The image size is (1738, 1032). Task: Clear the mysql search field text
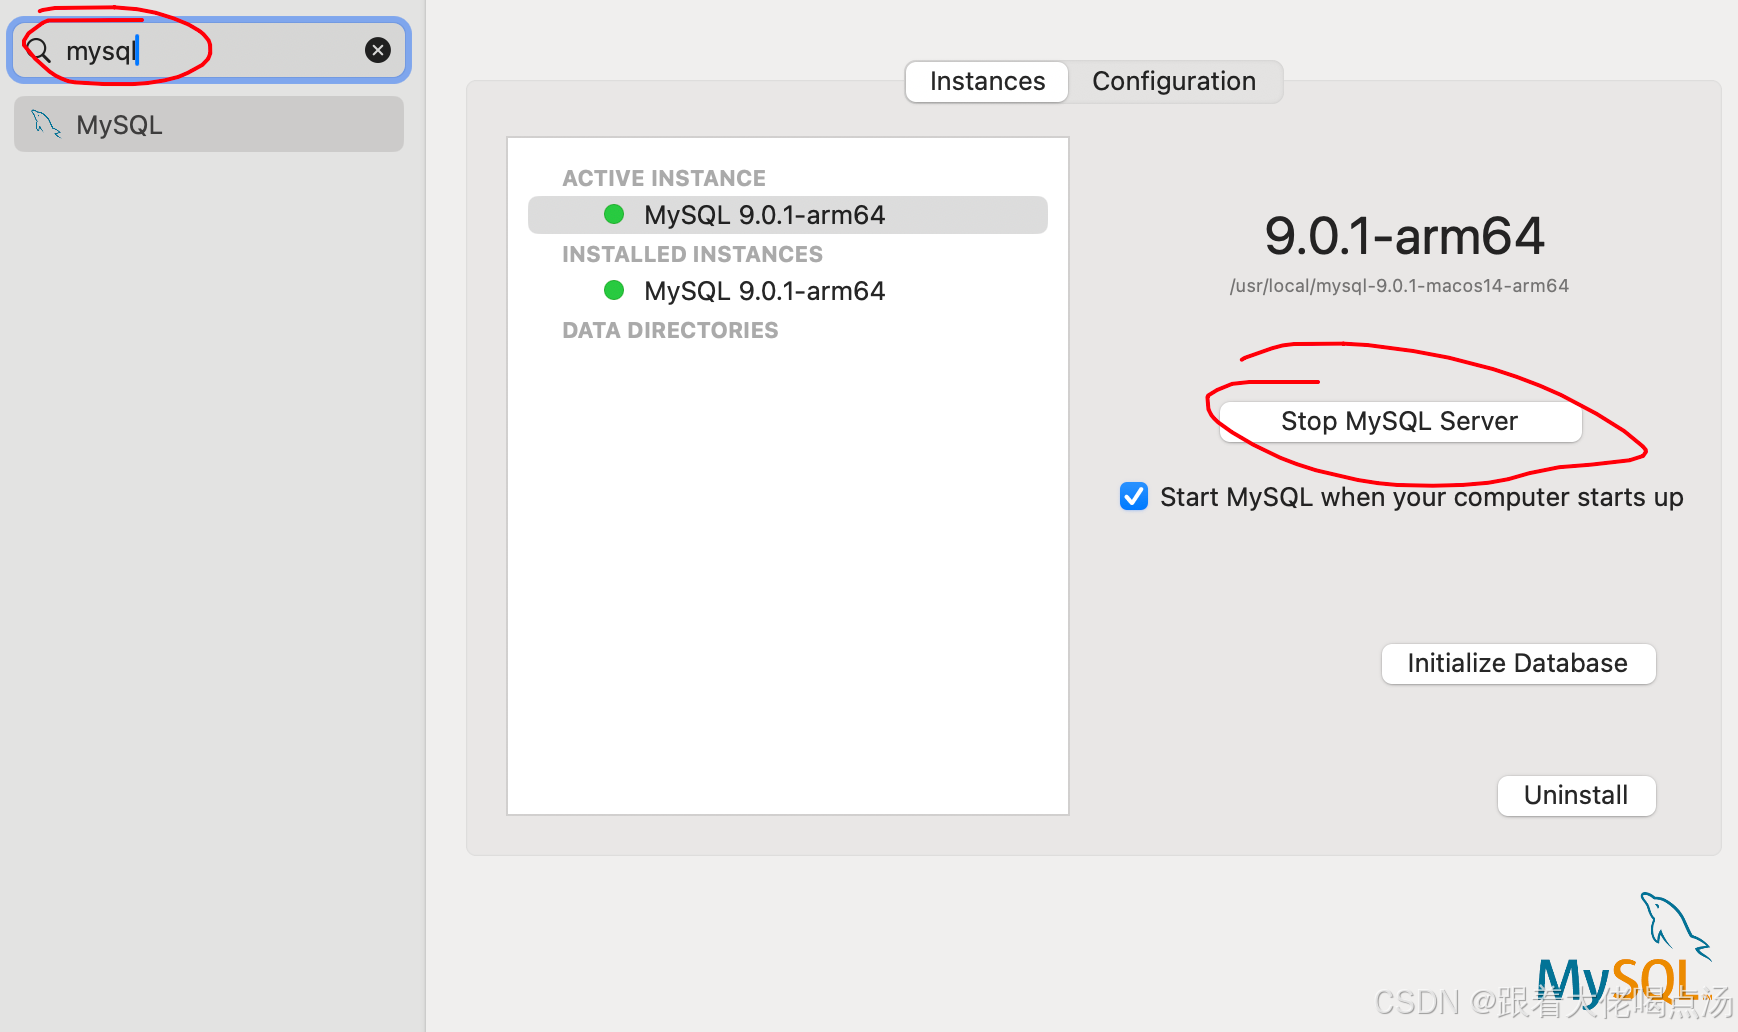[x=378, y=50]
